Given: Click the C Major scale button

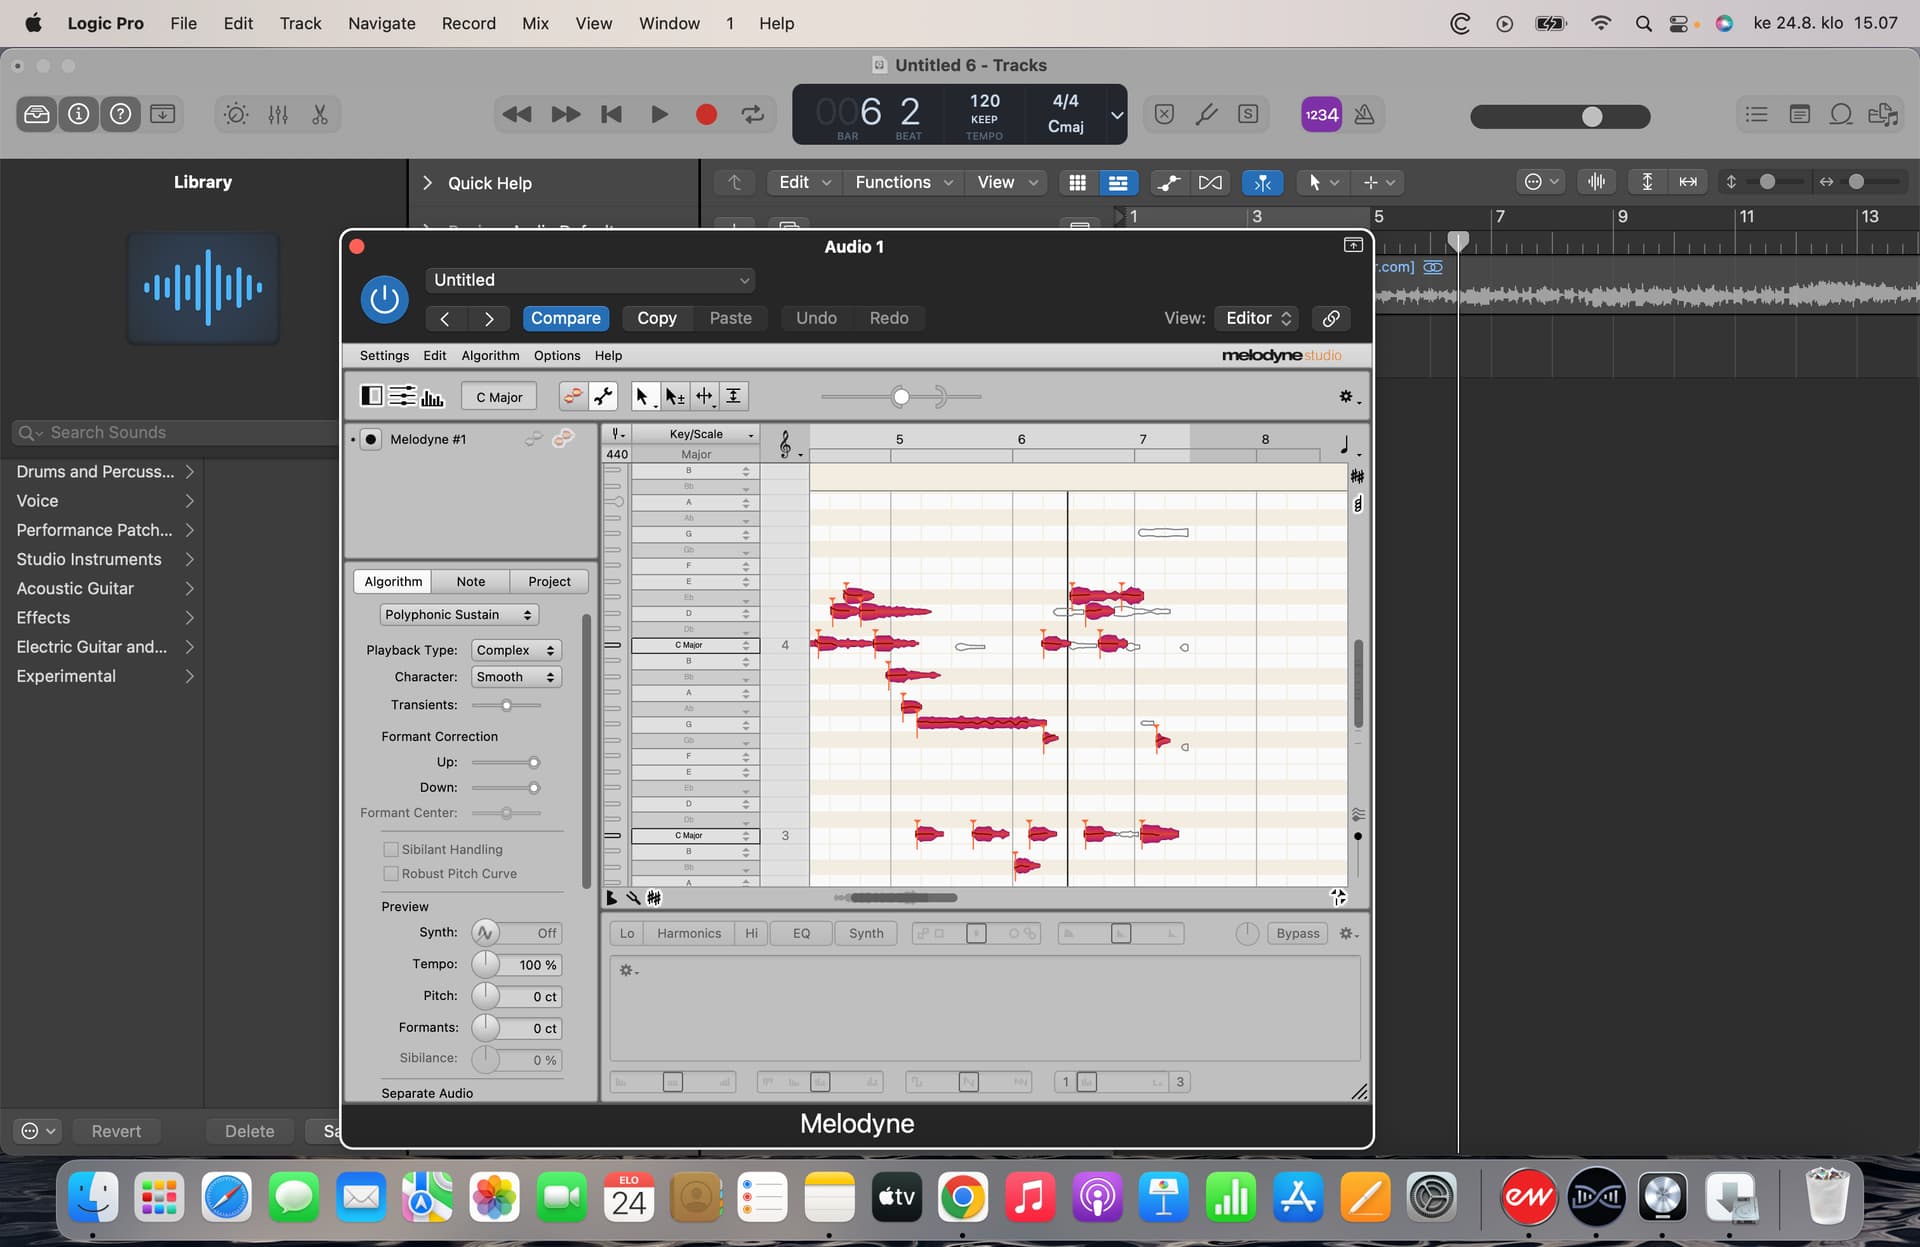Looking at the screenshot, I should [x=499, y=397].
